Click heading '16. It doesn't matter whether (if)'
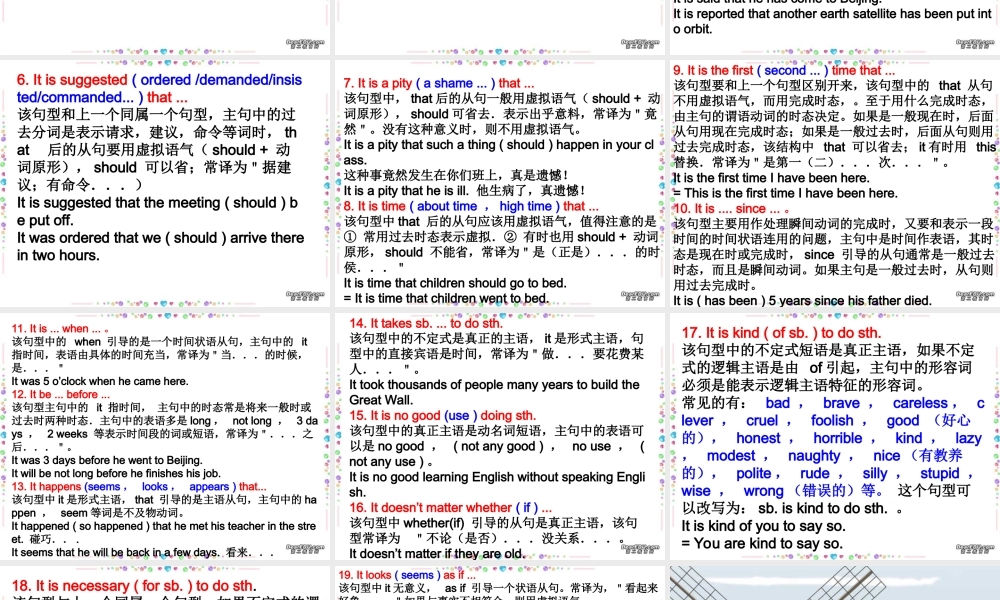Image resolution: width=1000 pixels, height=600 pixels. [x=450, y=508]
